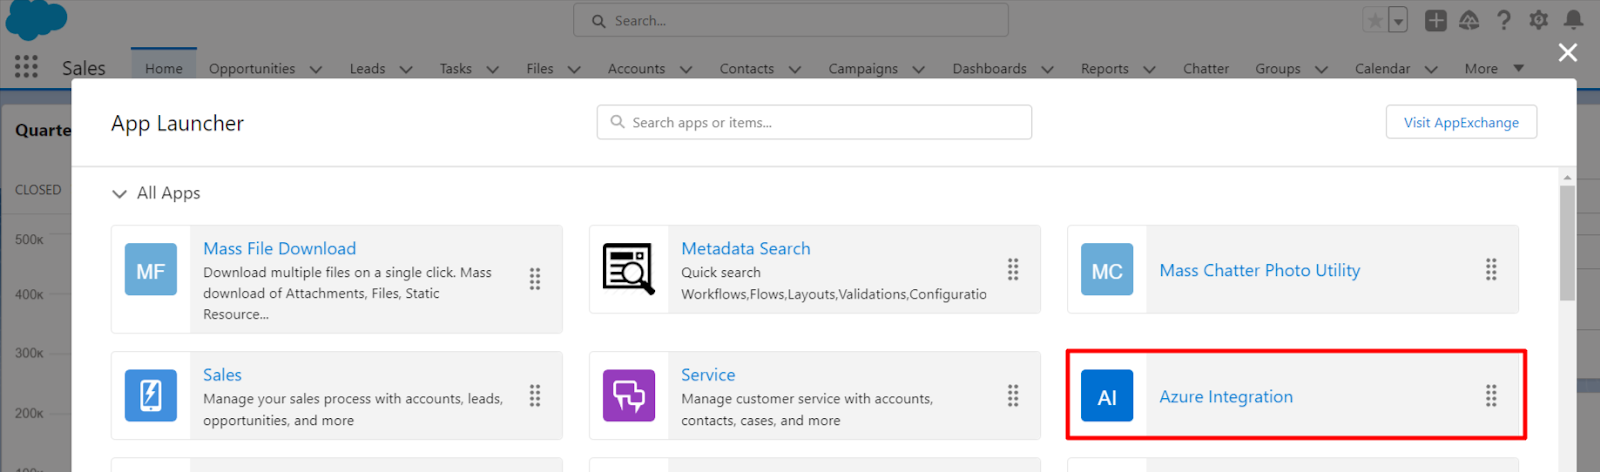Click the Campaigns tab label
This screenshot has height=472, width=1600.
coord(863,68)
